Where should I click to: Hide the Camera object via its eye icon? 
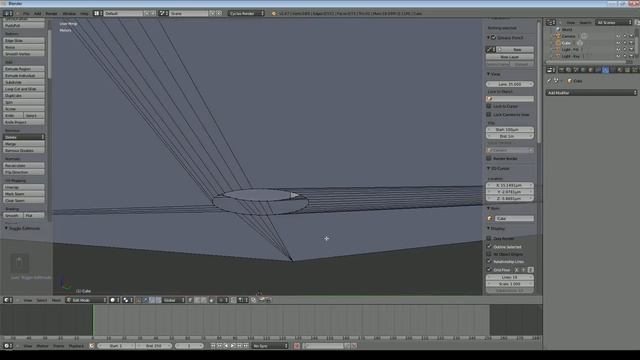(618, 36)
